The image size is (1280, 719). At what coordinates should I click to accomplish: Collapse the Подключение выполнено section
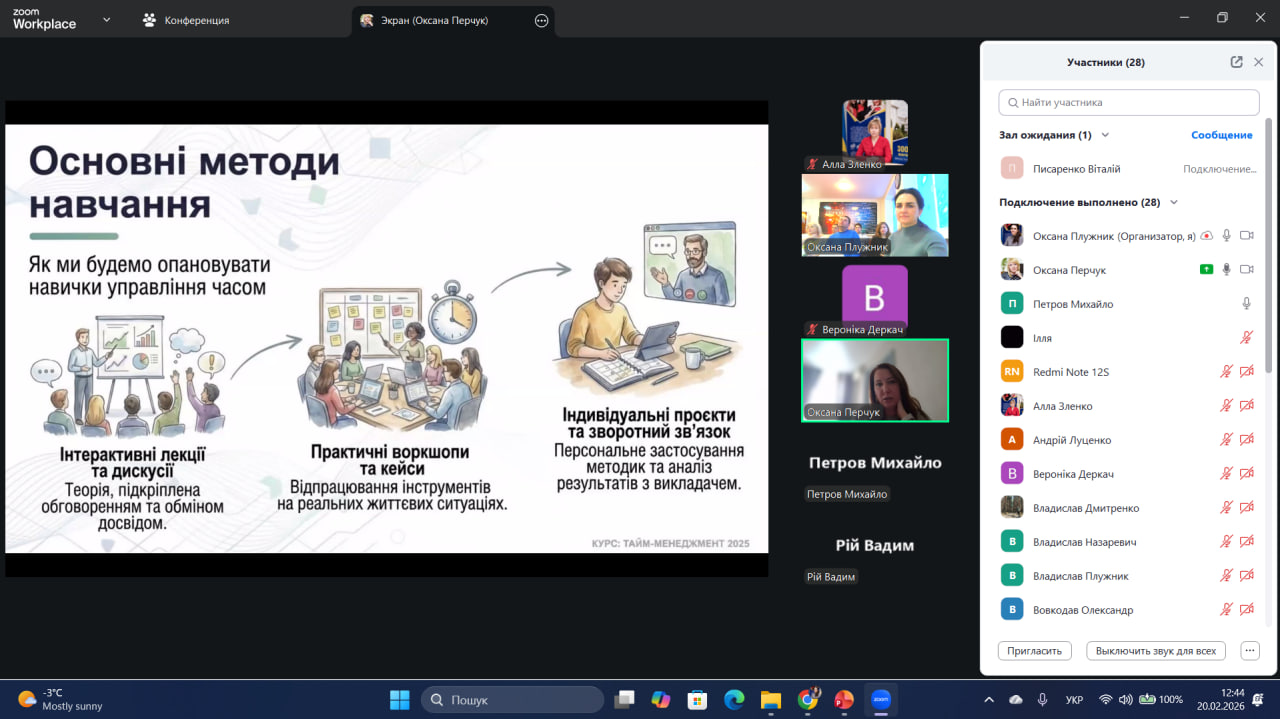pyautogui.click(x=1174, y=202)
